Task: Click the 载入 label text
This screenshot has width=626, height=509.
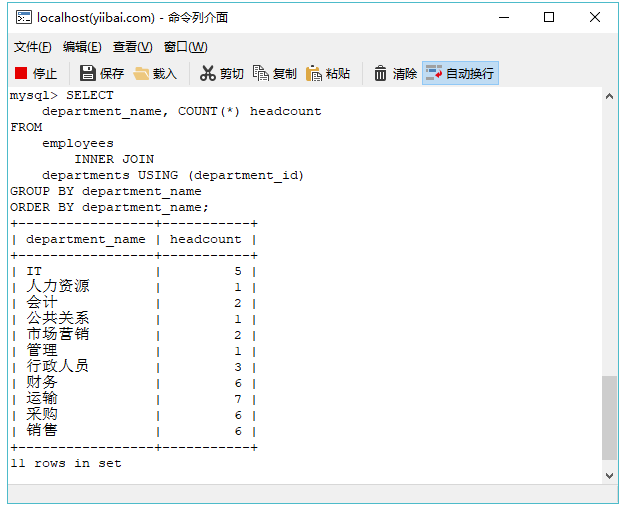Action: (165, 73)
